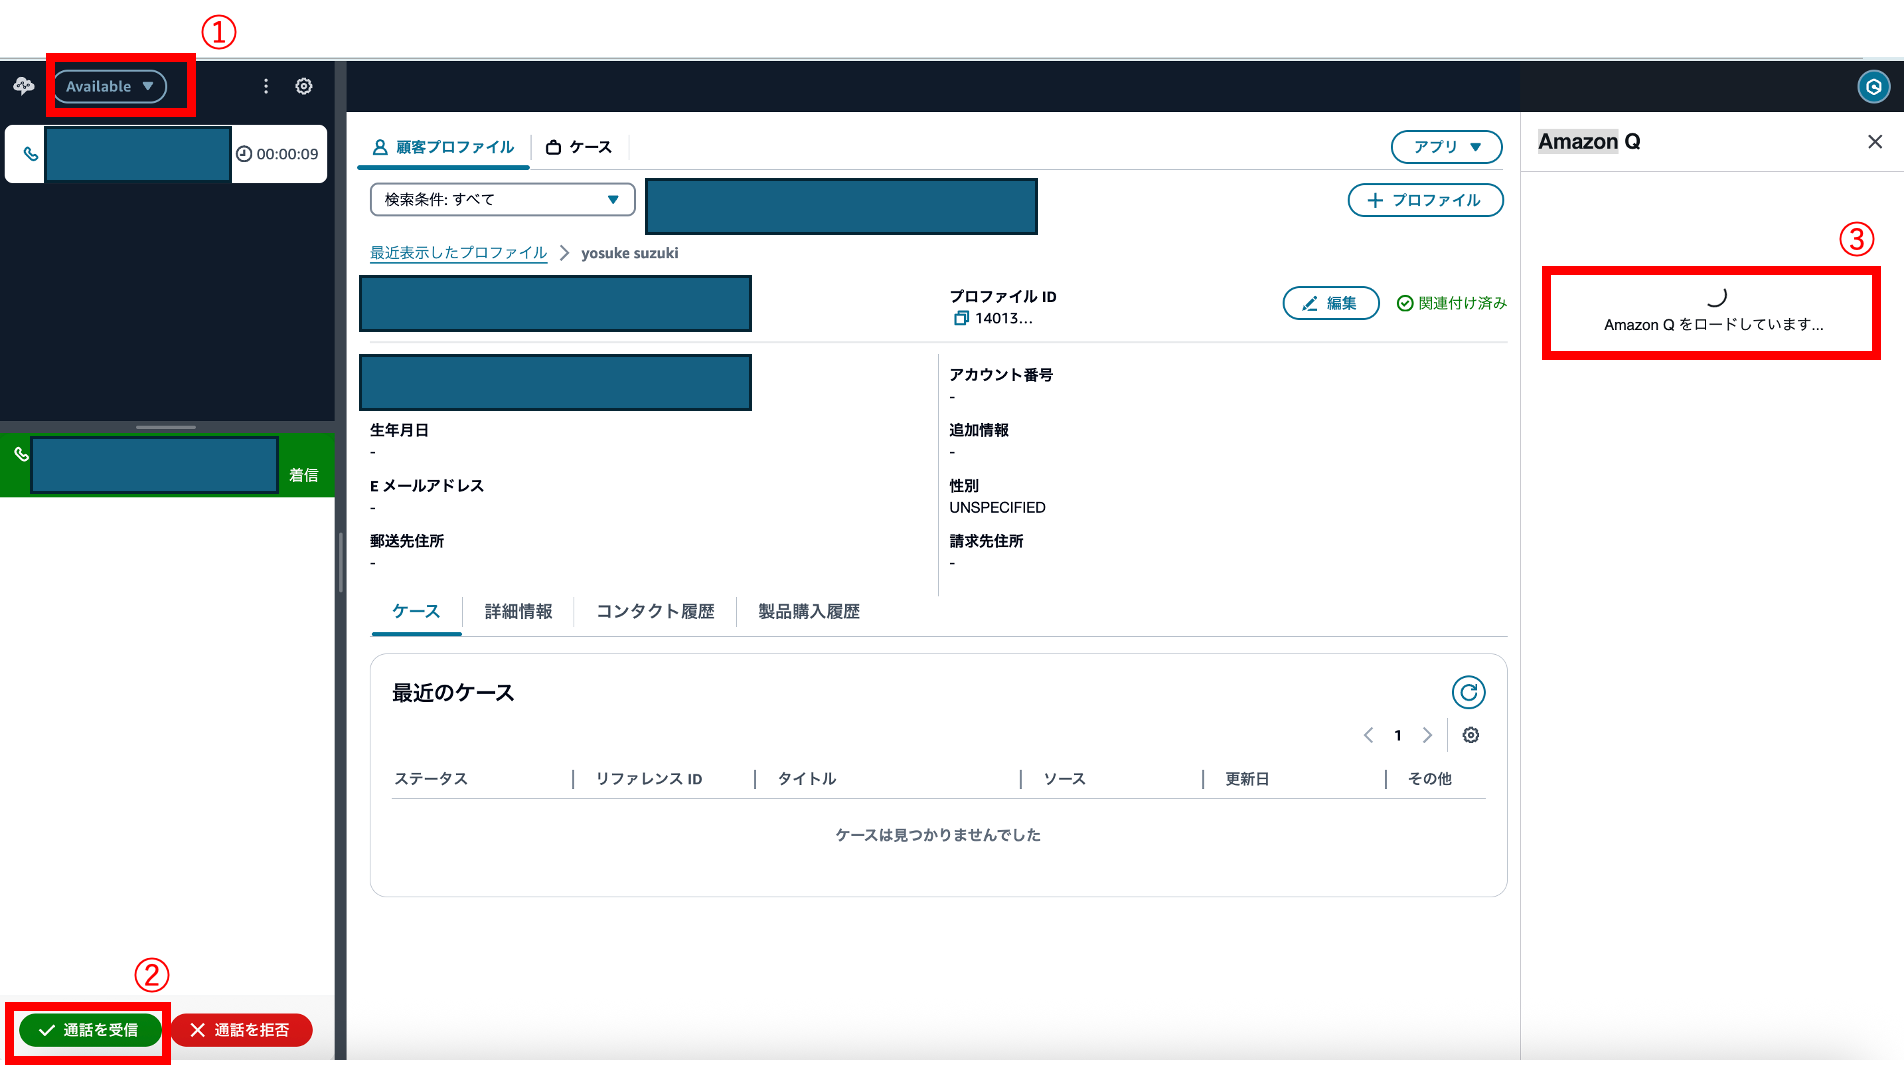Accept the call with 通話を受信
This screenshot has height=1066, width=1904.
[89, 1030]
